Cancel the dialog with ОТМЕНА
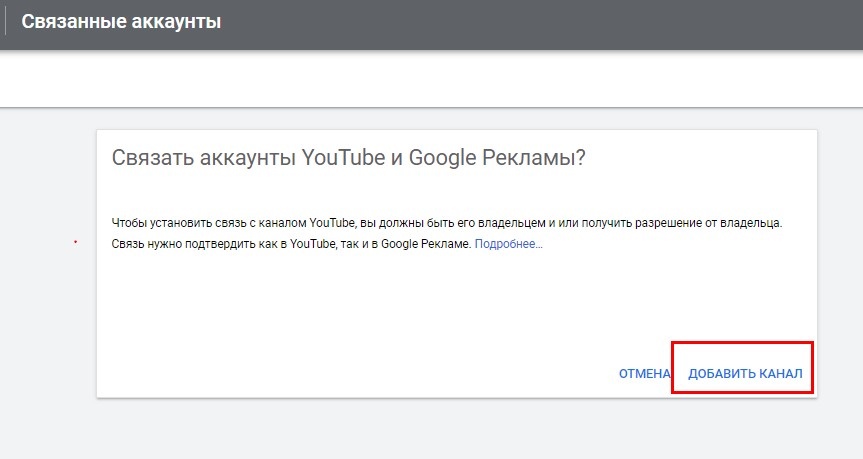This screenshot has height=459, width=863. [x=644, y=374]
